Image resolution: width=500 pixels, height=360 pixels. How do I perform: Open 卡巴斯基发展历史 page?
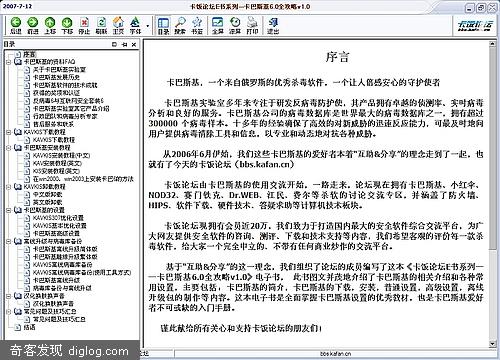pos(56,77)
